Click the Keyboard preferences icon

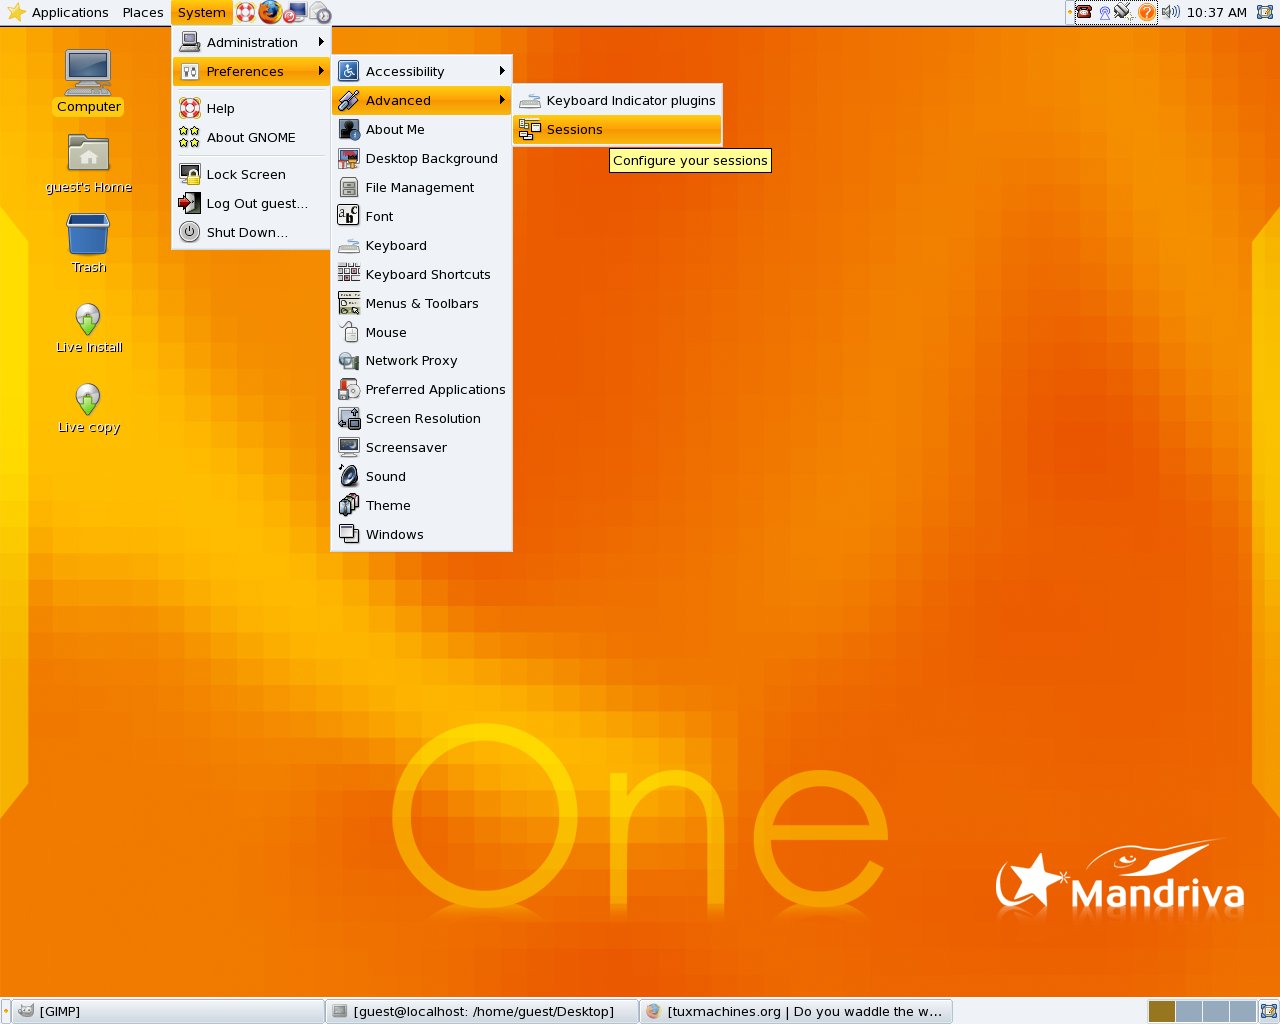[348, 245]
